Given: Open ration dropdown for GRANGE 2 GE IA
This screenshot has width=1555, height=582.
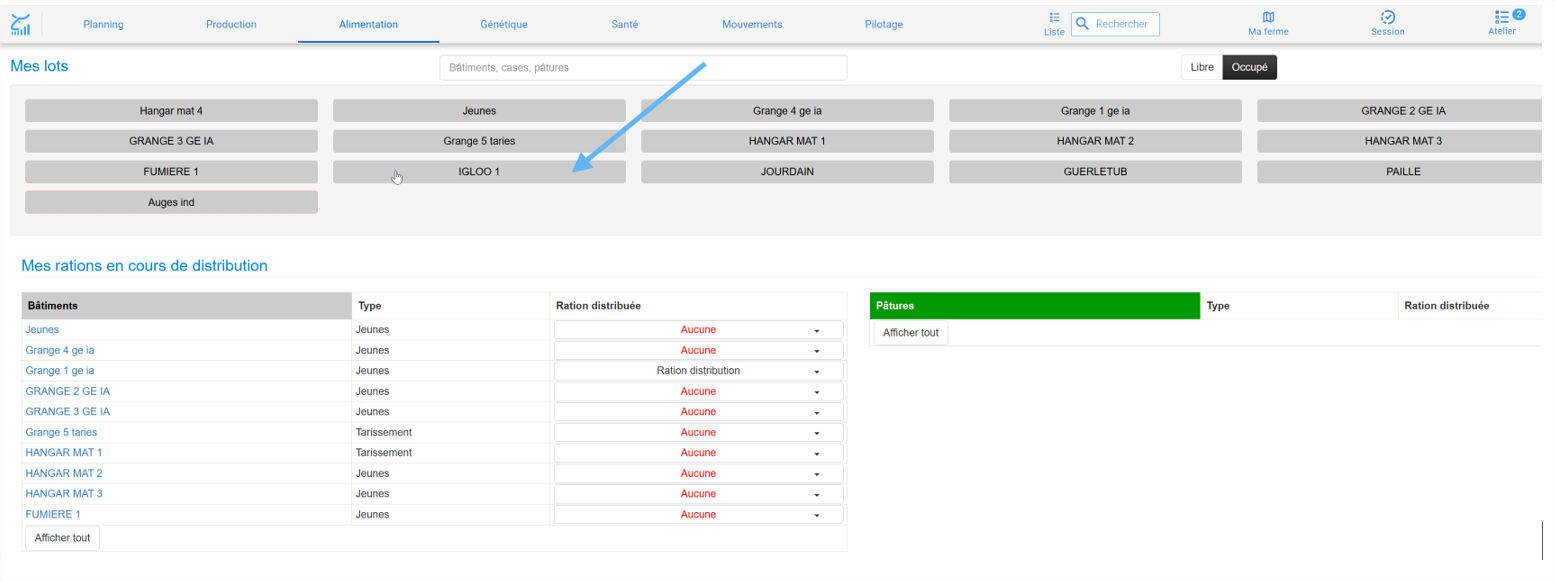Looking at the screenshot, I should pos(699,391).
